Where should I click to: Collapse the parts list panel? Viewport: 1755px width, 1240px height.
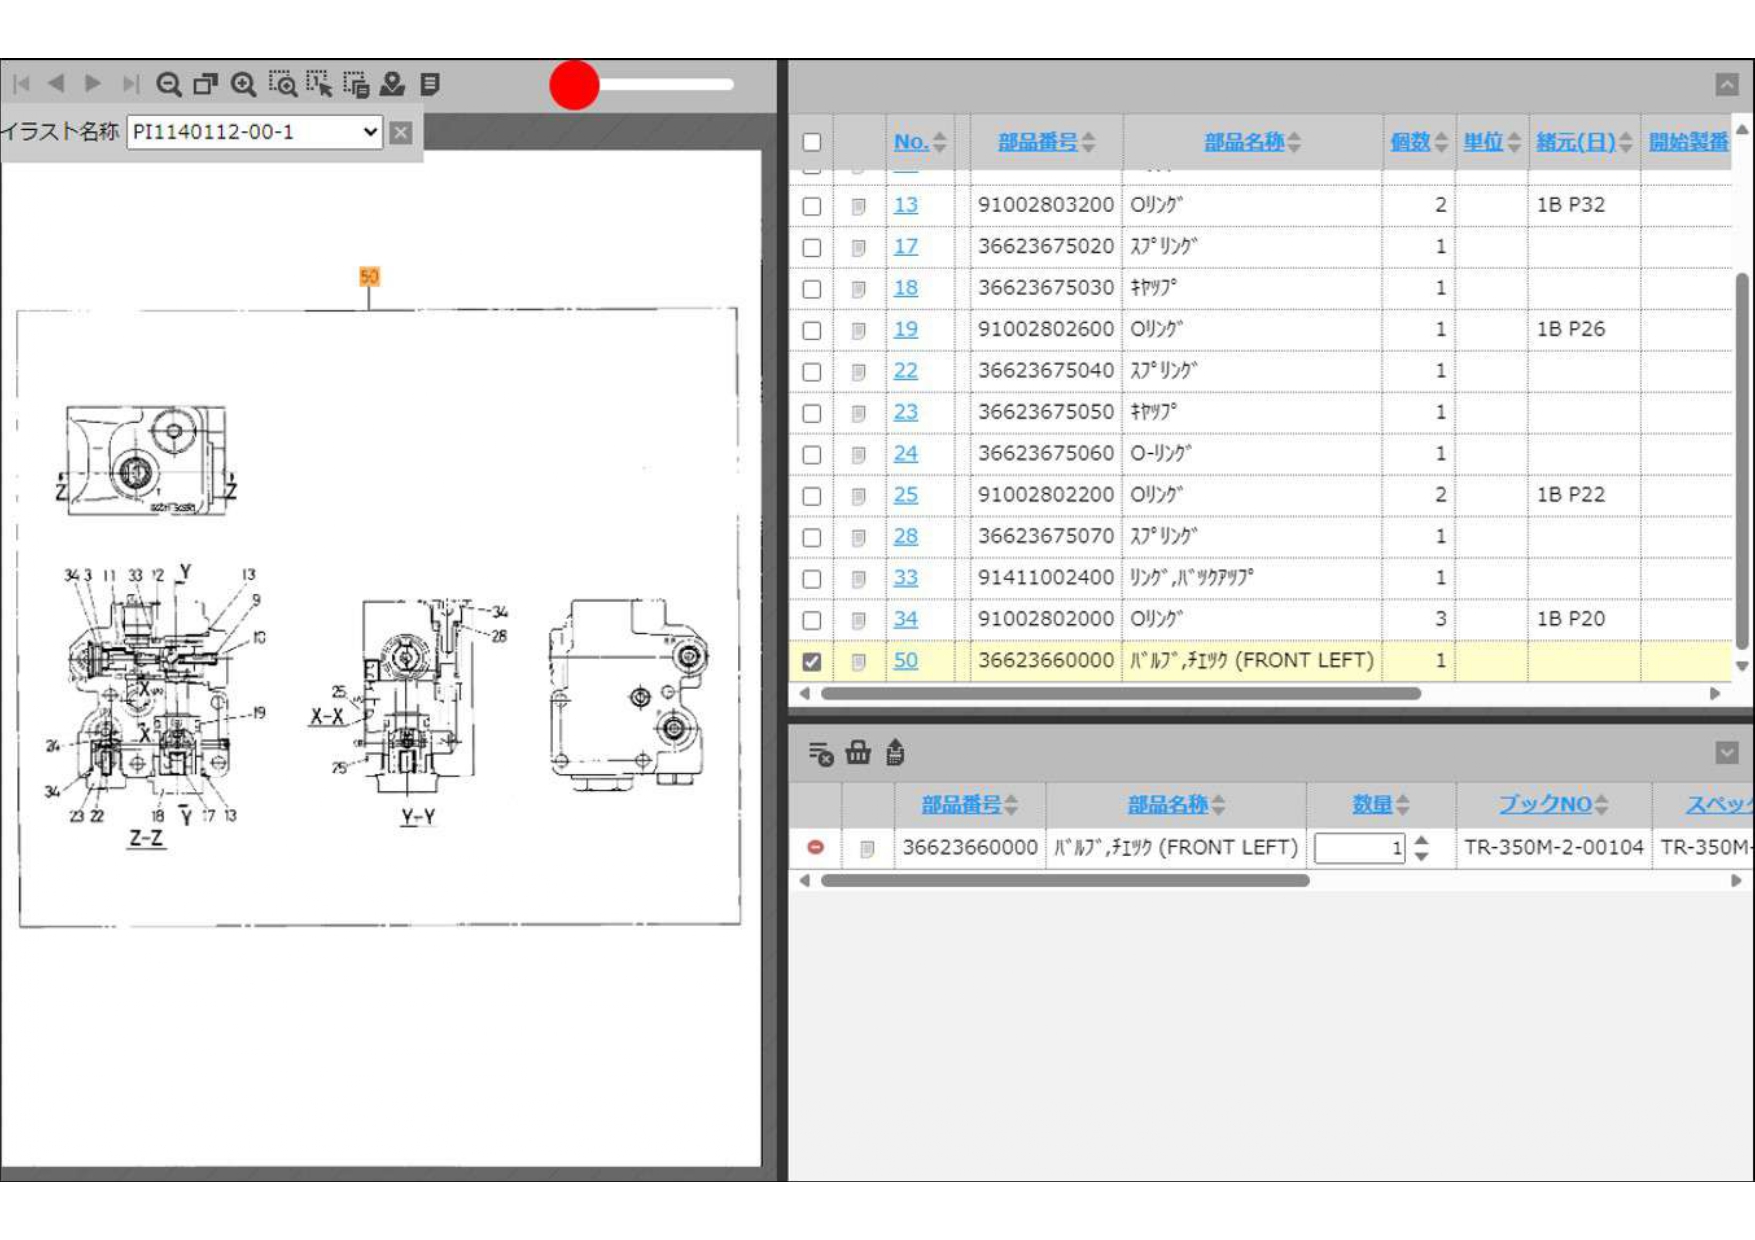coord(1726,85)
